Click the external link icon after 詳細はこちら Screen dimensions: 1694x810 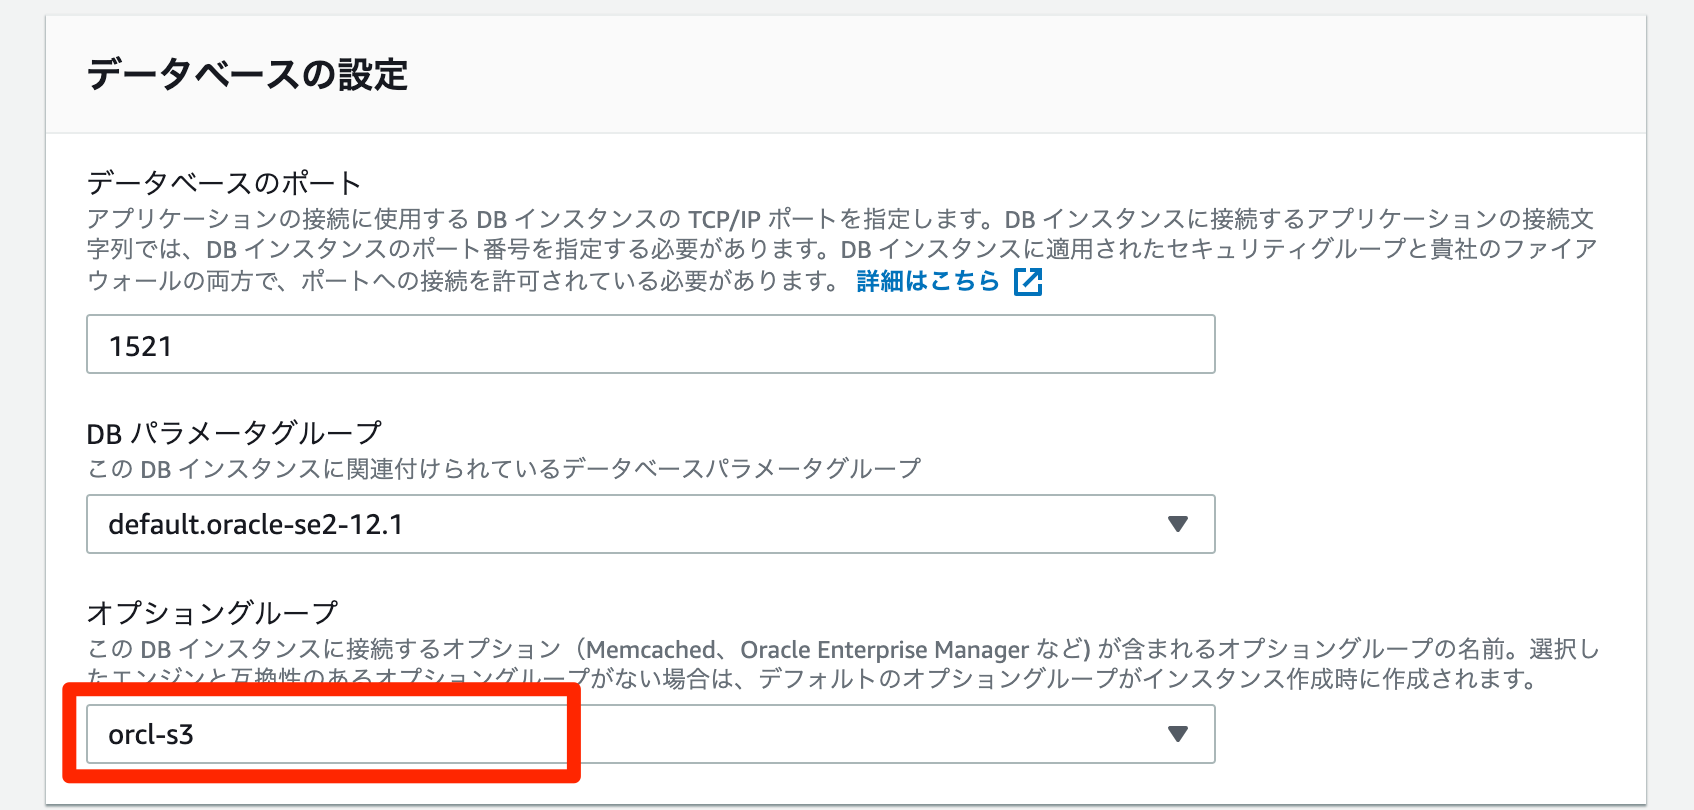[x=1028, y=282]
